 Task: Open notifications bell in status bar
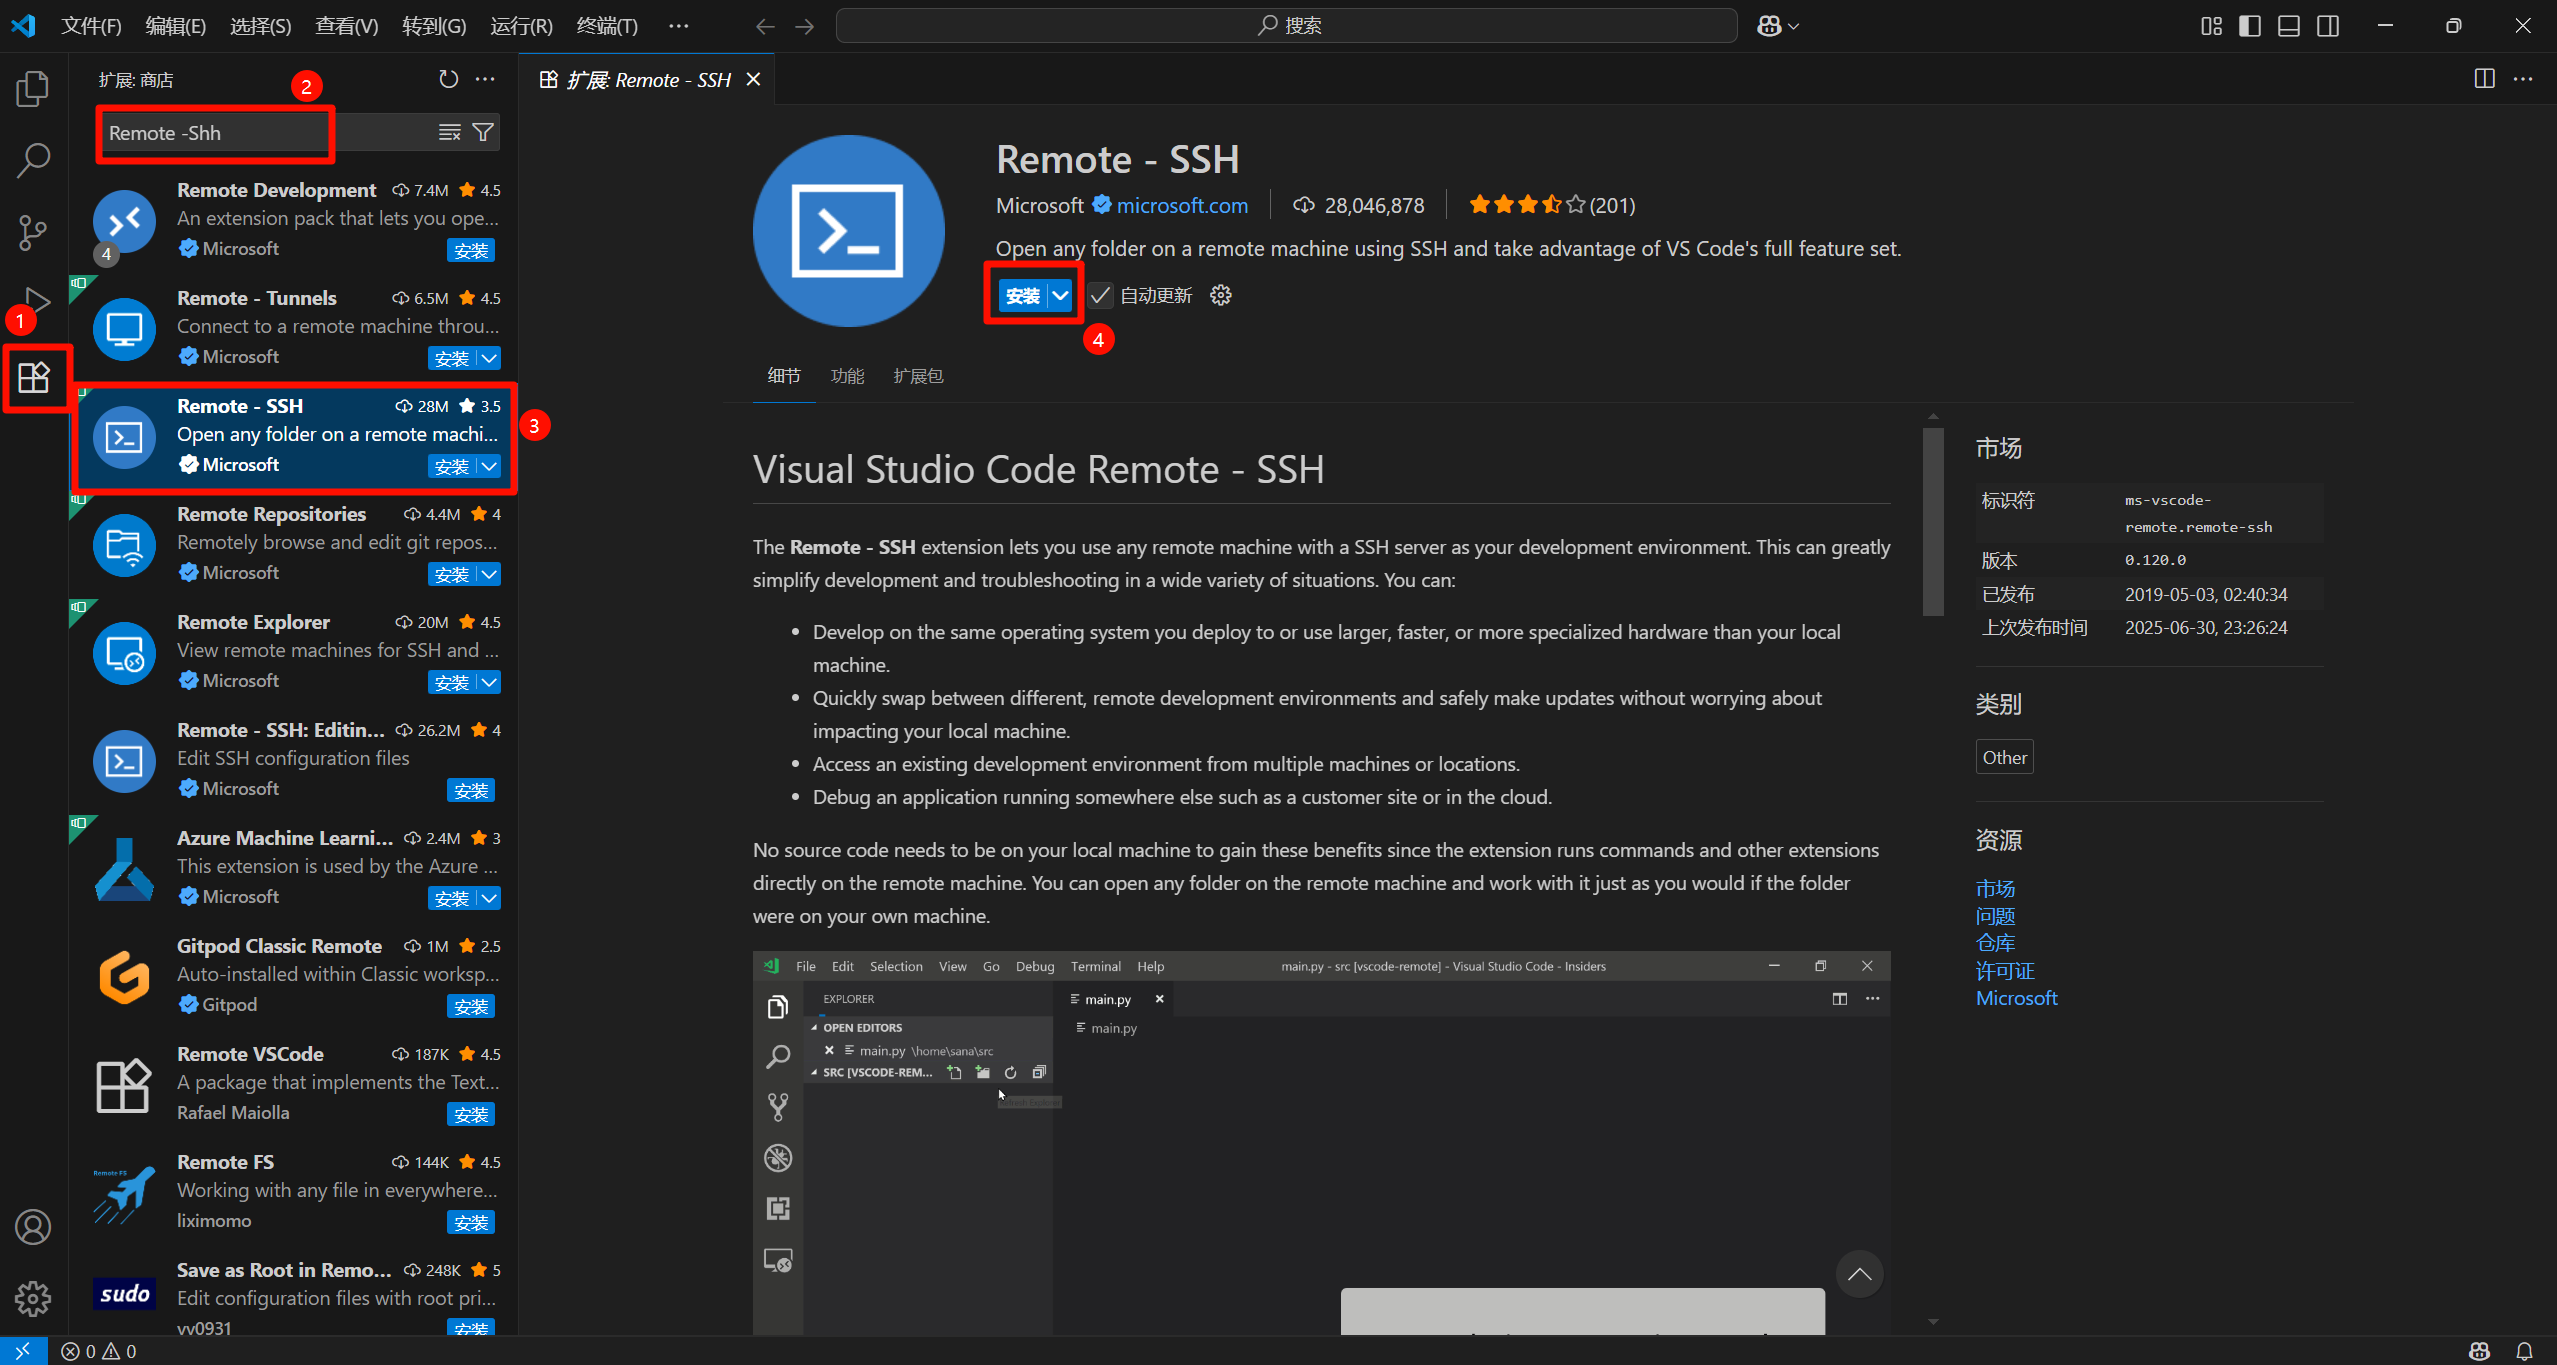2524,1351
